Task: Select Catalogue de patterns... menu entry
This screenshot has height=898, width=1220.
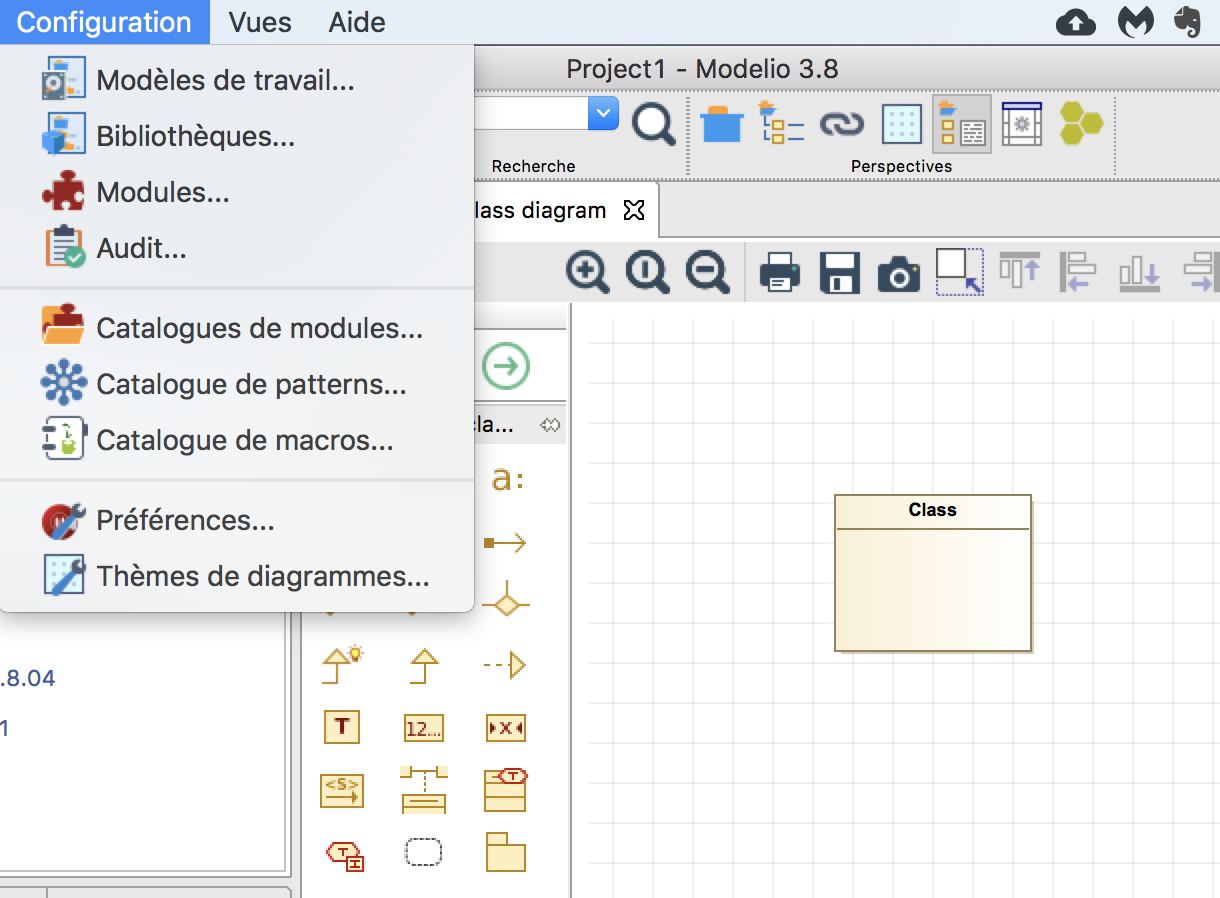Action: pyautogui.click(x=251, y=384)
